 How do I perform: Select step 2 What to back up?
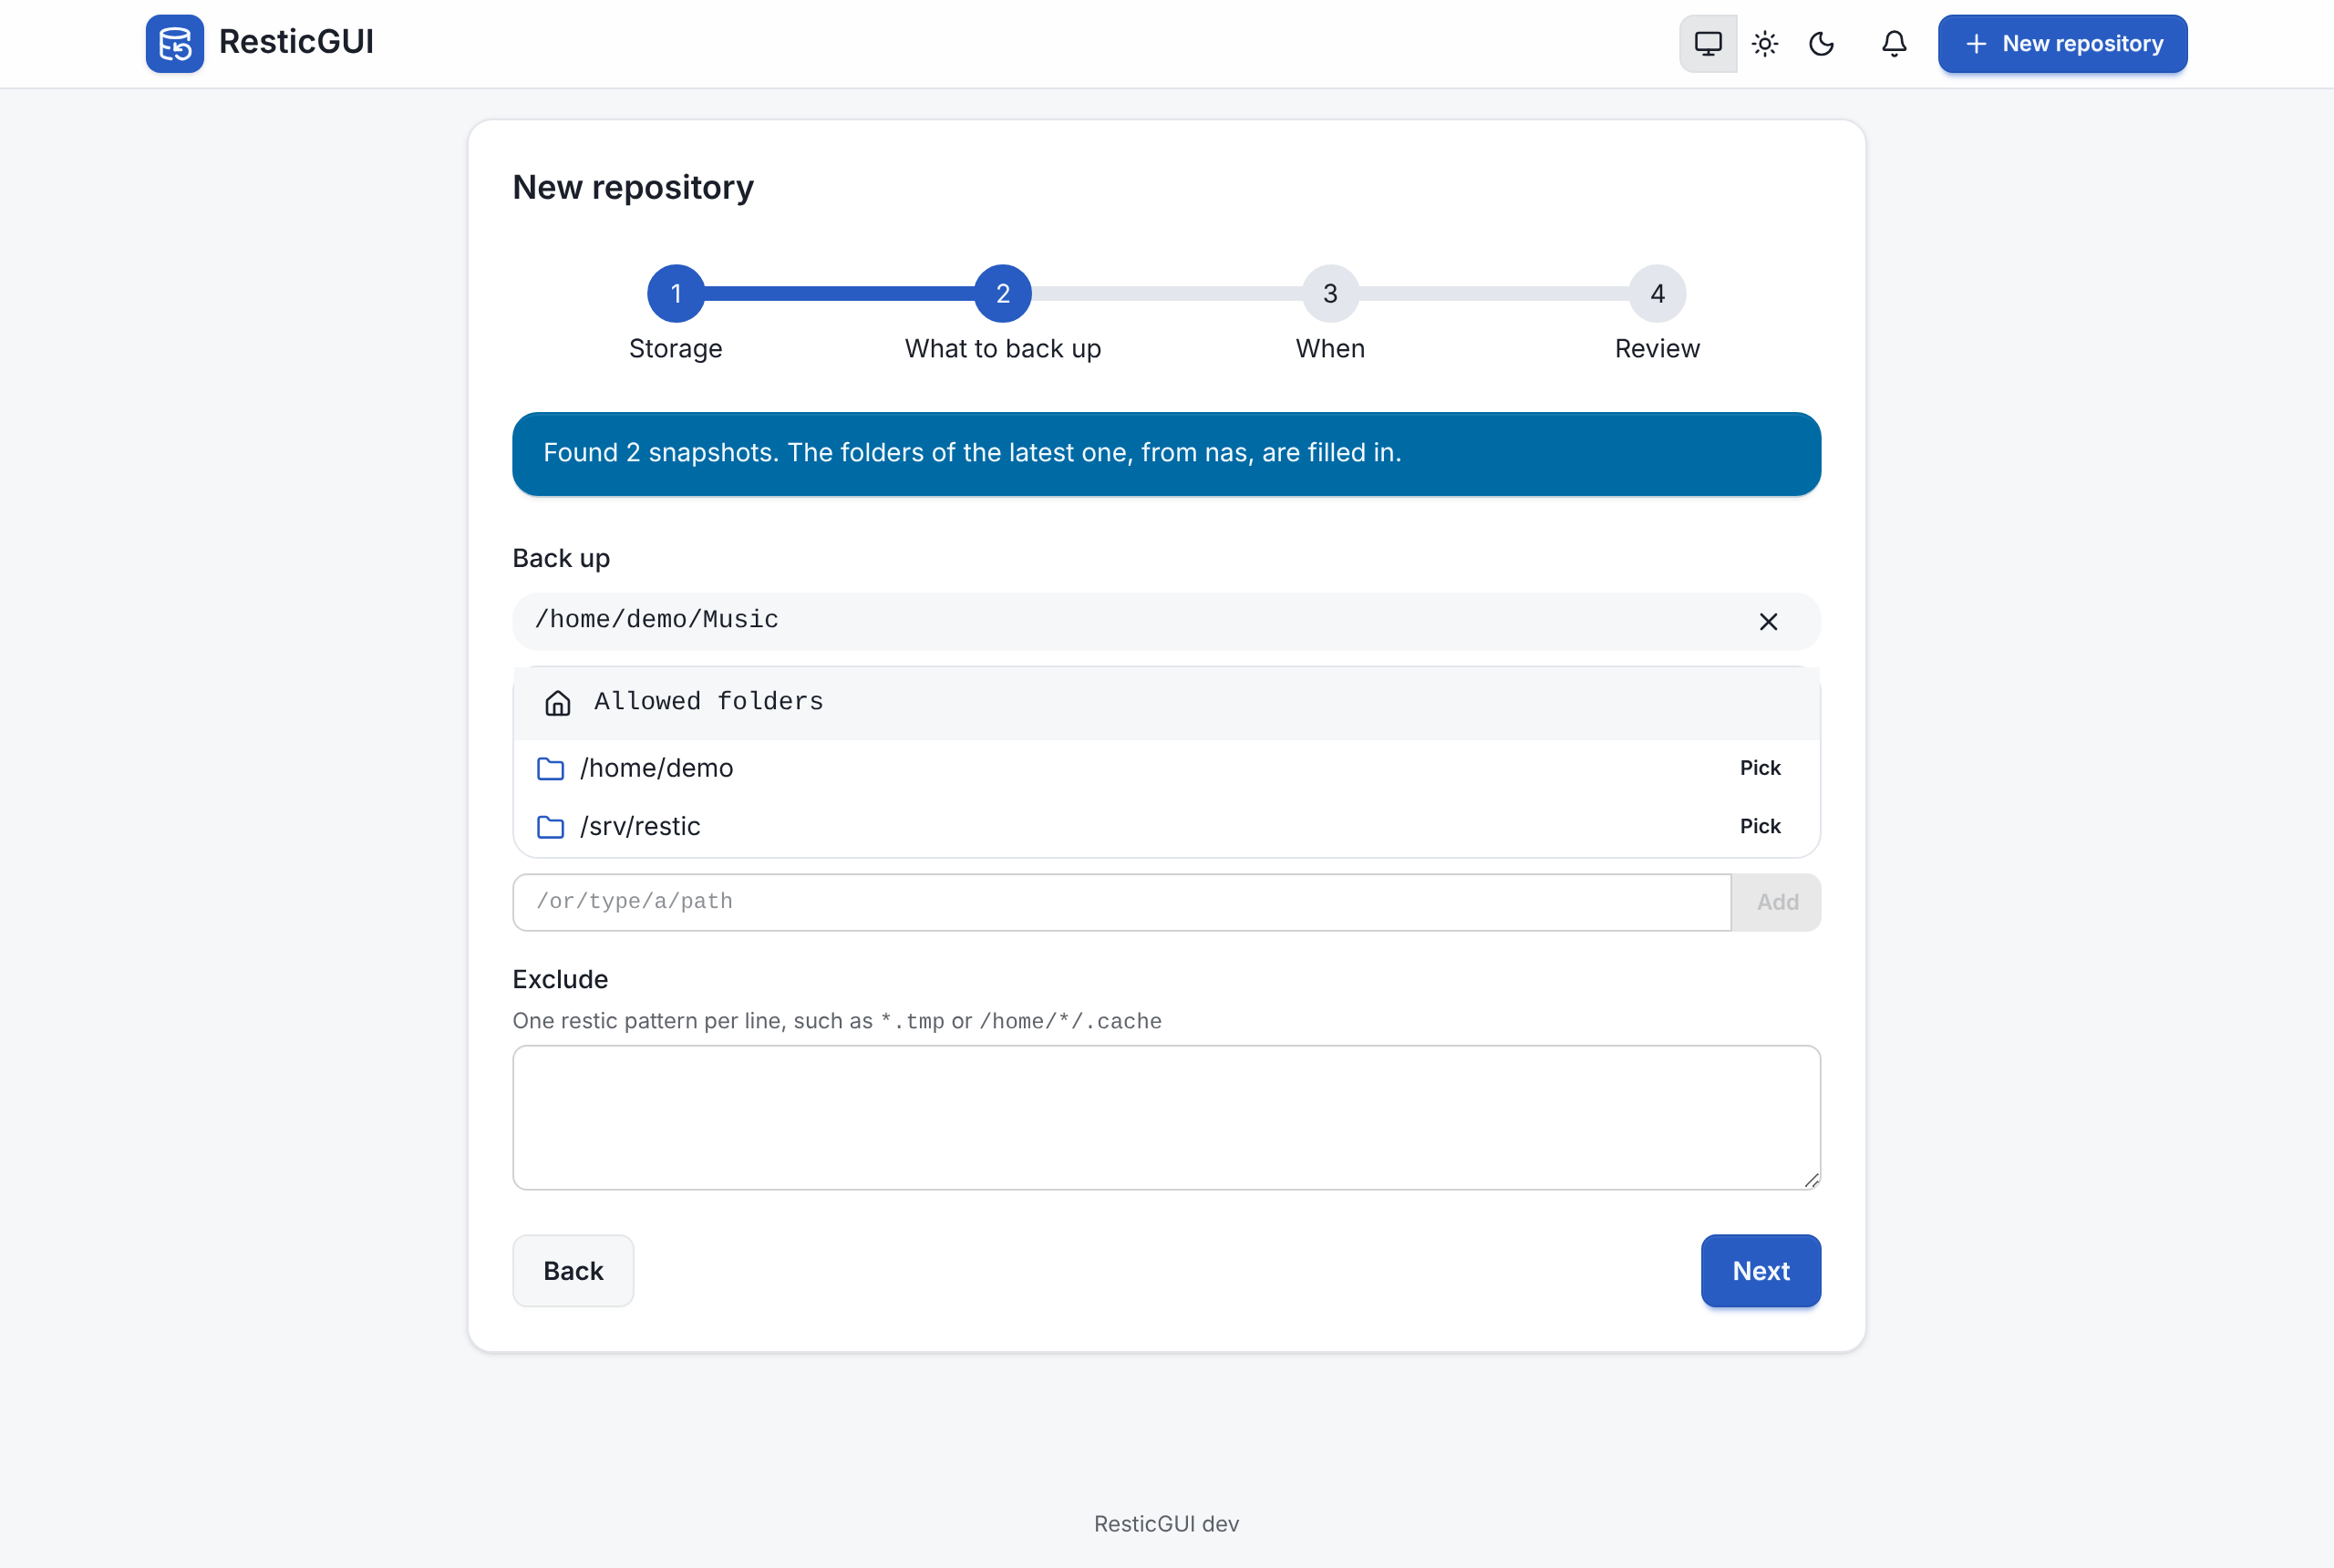click(x=1003, y=293)
